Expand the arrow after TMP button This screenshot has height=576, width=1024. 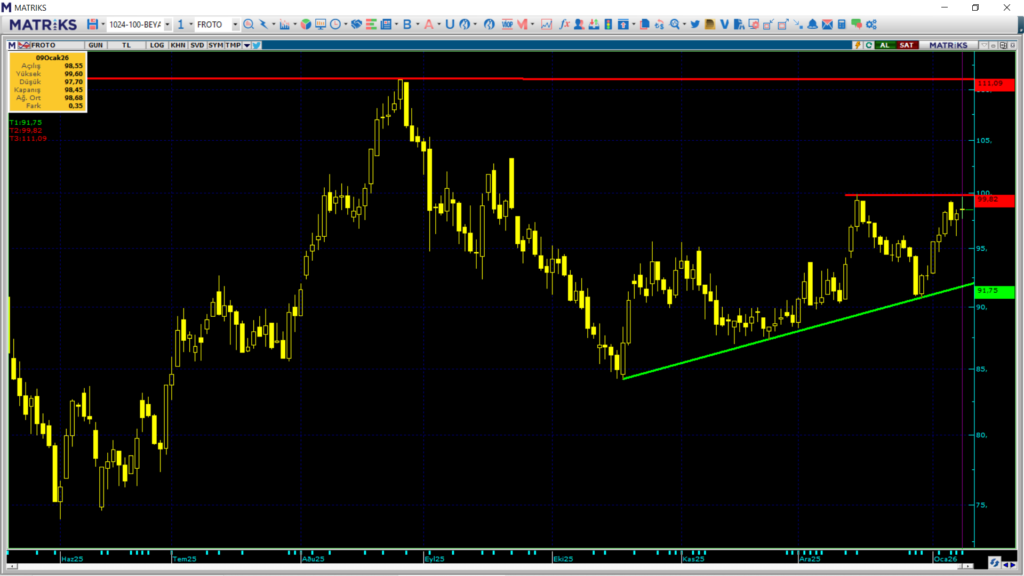click(246, 45)
